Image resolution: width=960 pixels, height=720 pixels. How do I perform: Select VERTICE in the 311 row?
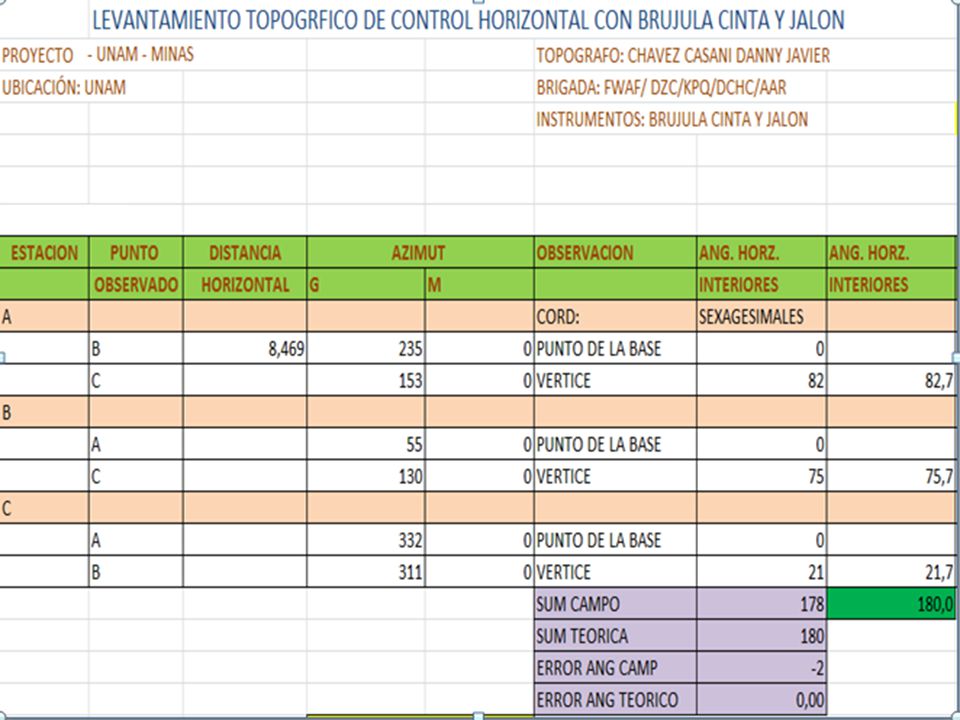click(615, 571)
